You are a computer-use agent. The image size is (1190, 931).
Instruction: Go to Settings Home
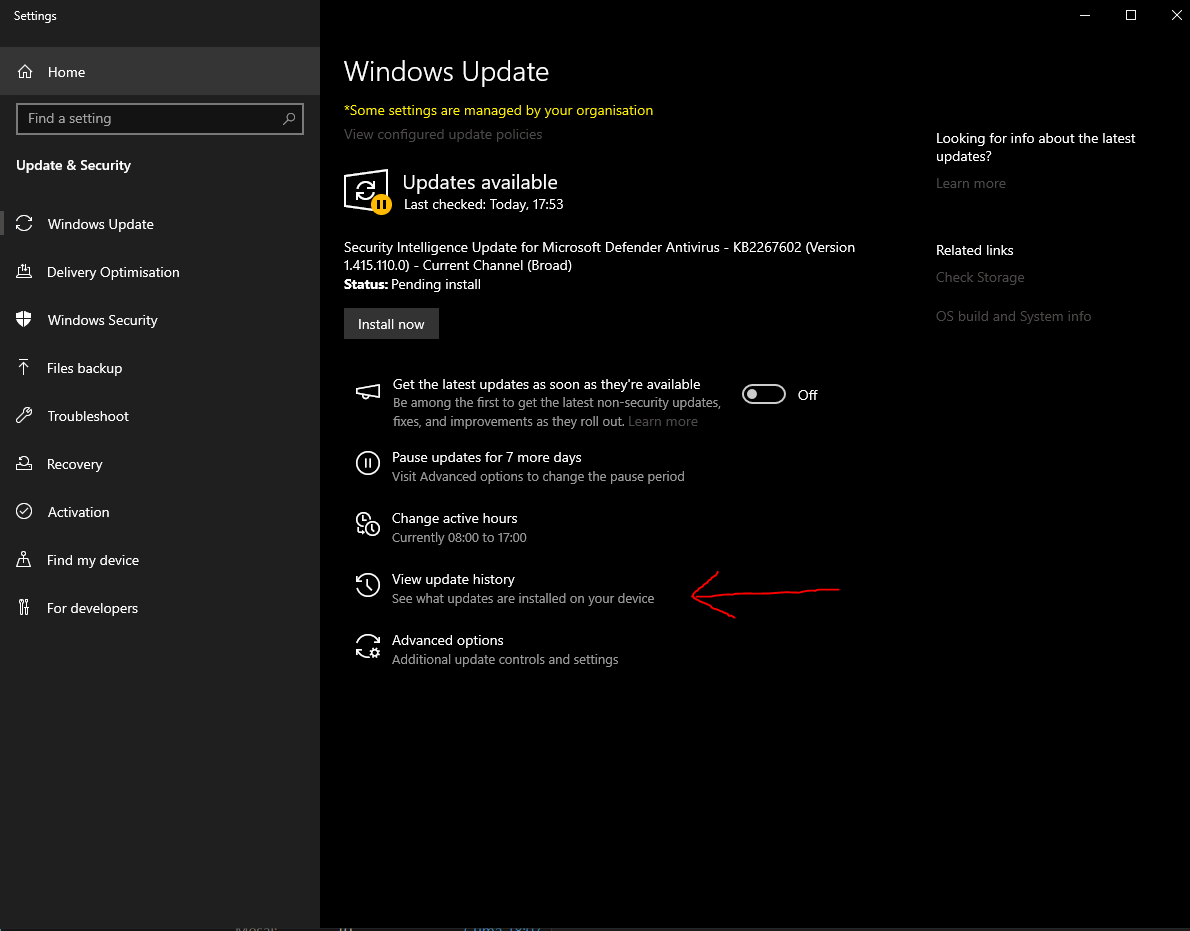pos(159,71)
